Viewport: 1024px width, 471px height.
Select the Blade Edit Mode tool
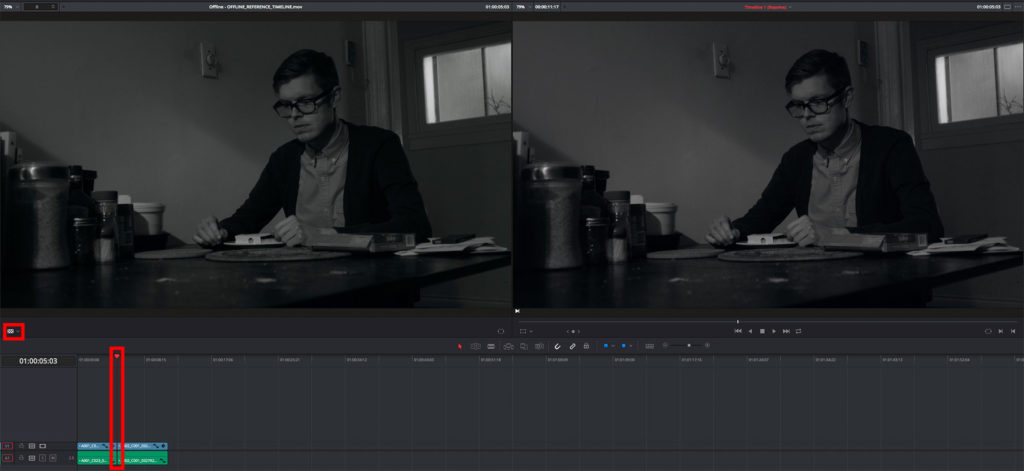491,346
